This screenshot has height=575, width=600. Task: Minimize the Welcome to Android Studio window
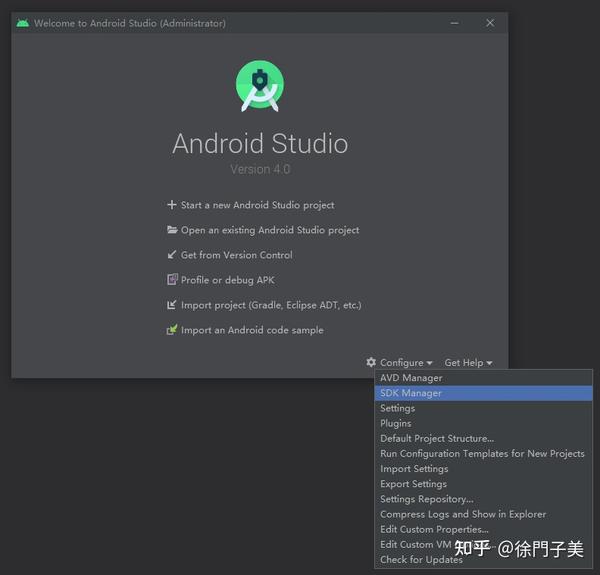(454, 23)
